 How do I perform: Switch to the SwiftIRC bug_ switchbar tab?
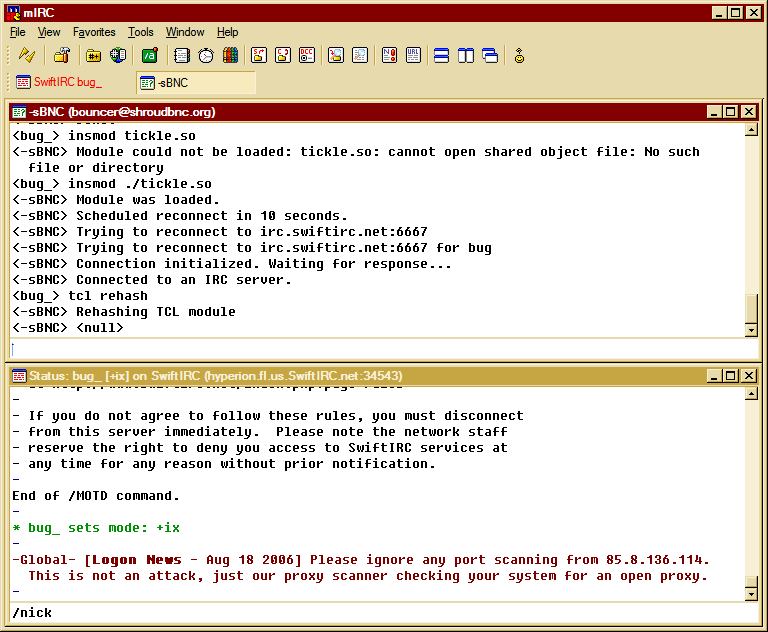72,82
